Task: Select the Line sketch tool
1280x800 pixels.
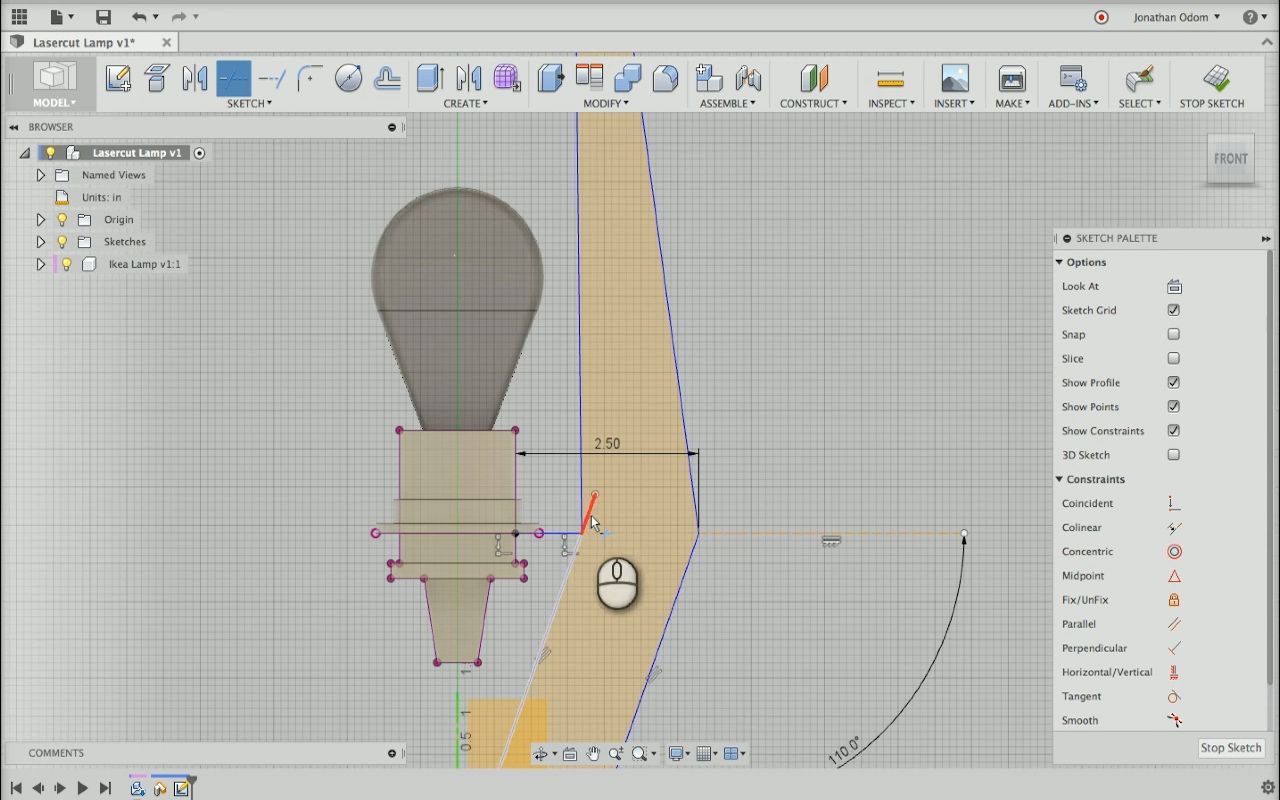Action: pyautogui.click(x=233, y=78)
